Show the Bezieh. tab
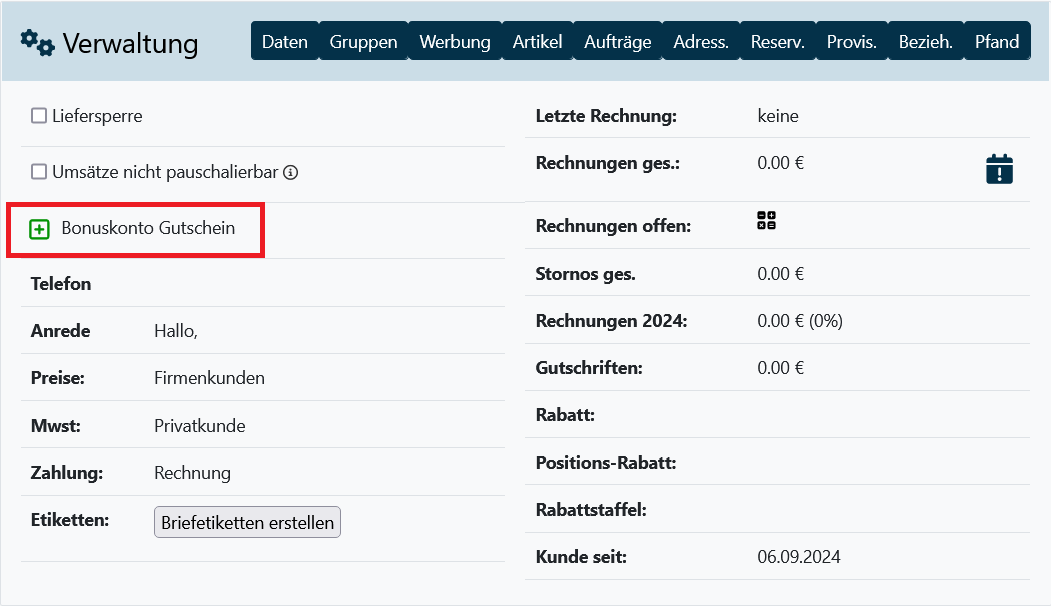The width and height of the screenshot is (1051, 606). click(925, 42)
